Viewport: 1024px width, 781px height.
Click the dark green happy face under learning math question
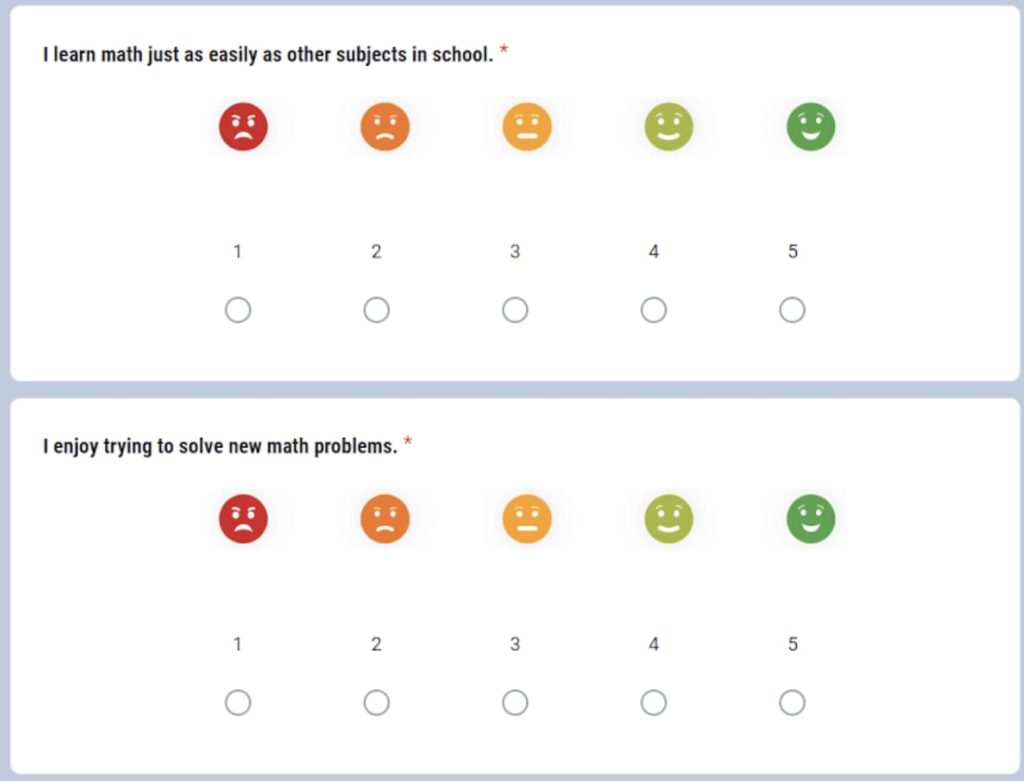[x=810, y=127]
